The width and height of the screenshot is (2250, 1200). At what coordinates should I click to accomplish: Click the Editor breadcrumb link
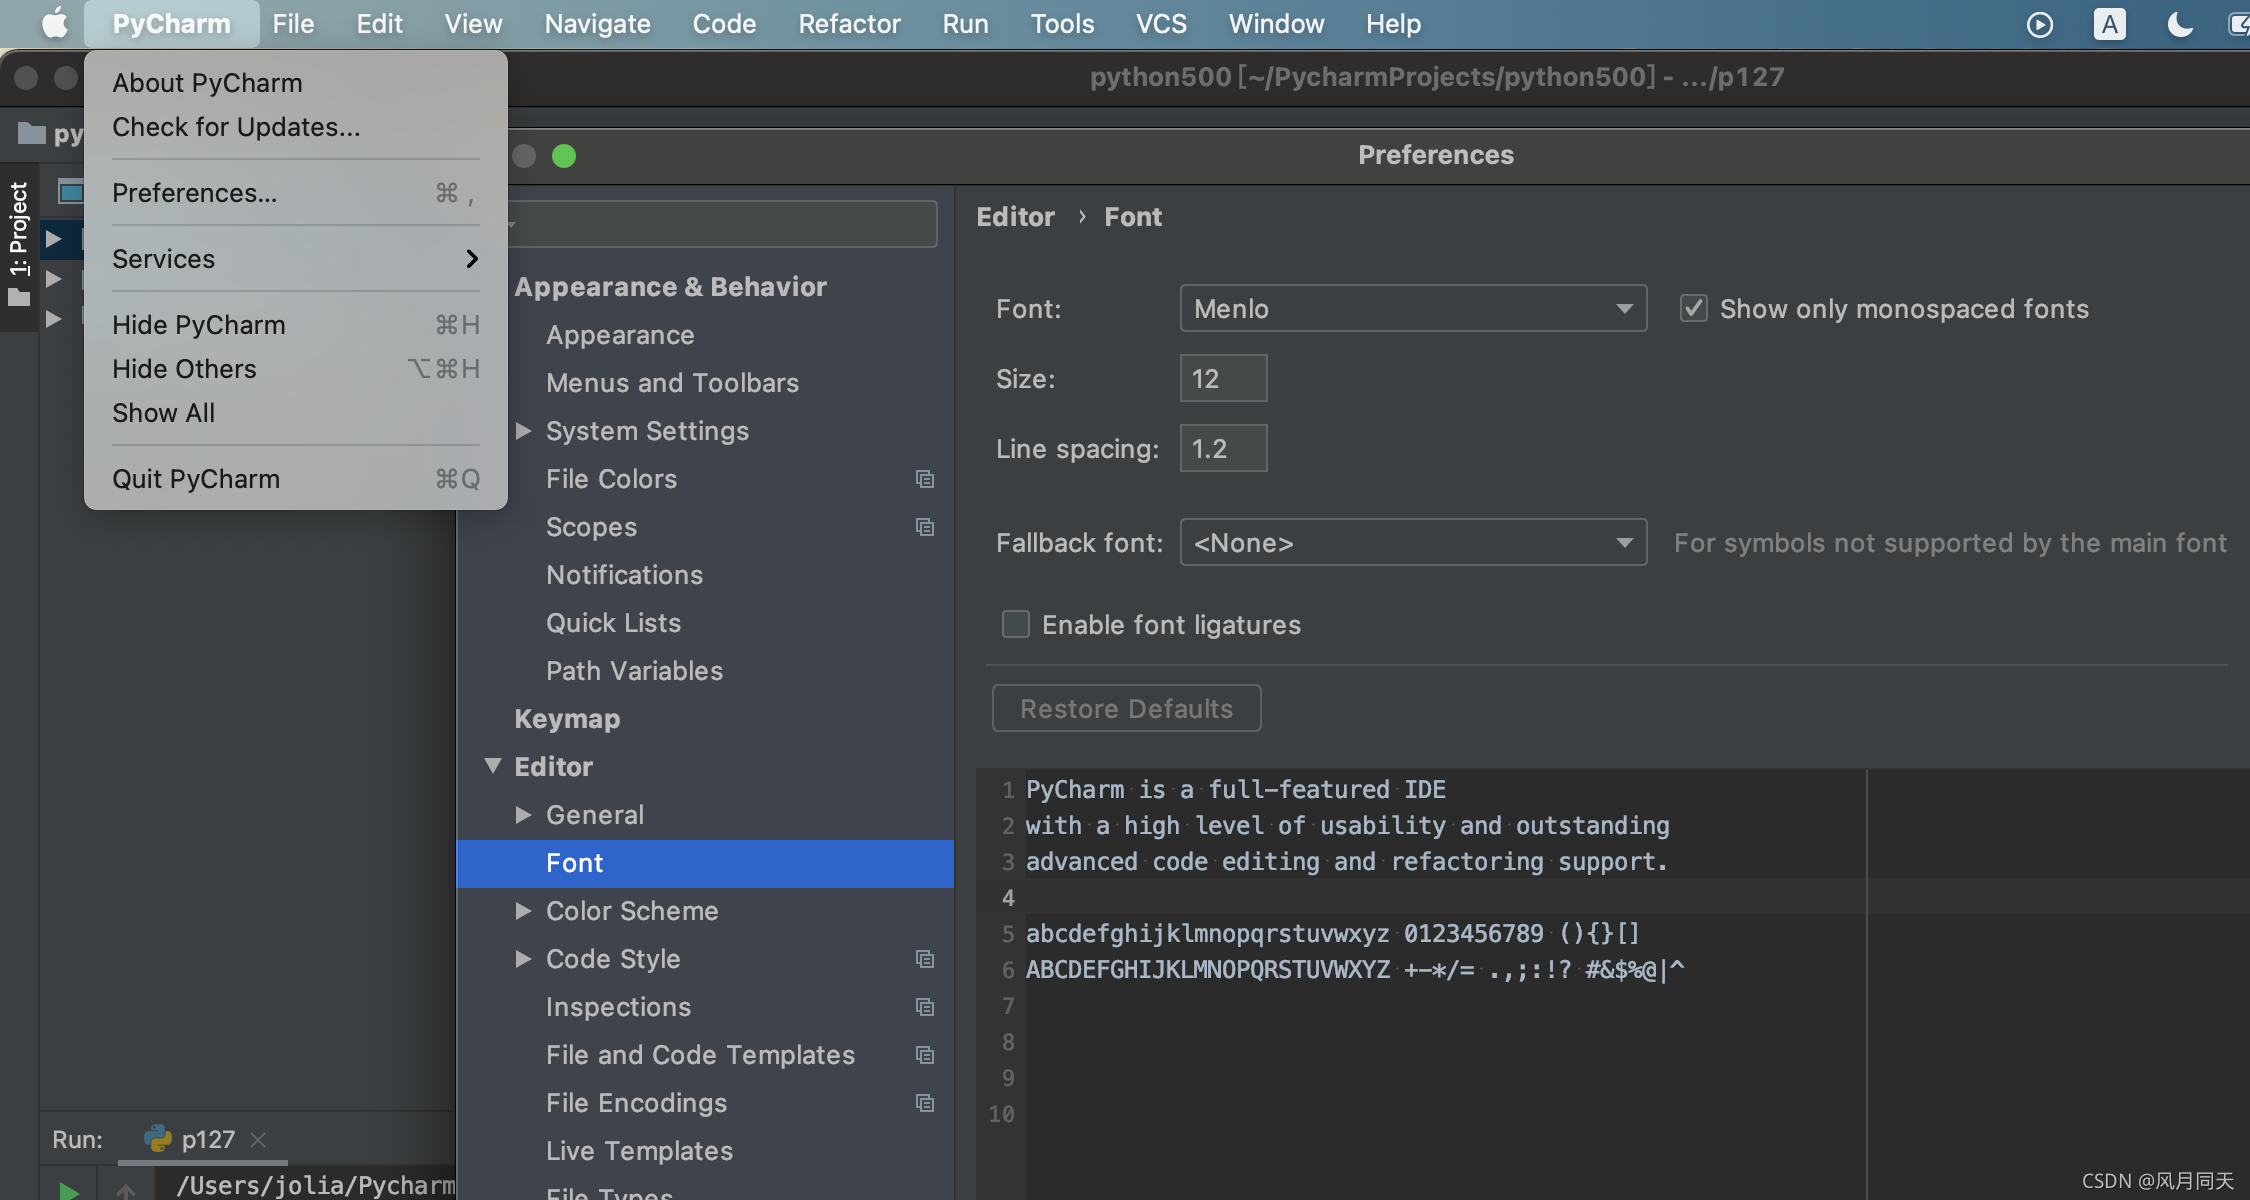[1015, 217]
